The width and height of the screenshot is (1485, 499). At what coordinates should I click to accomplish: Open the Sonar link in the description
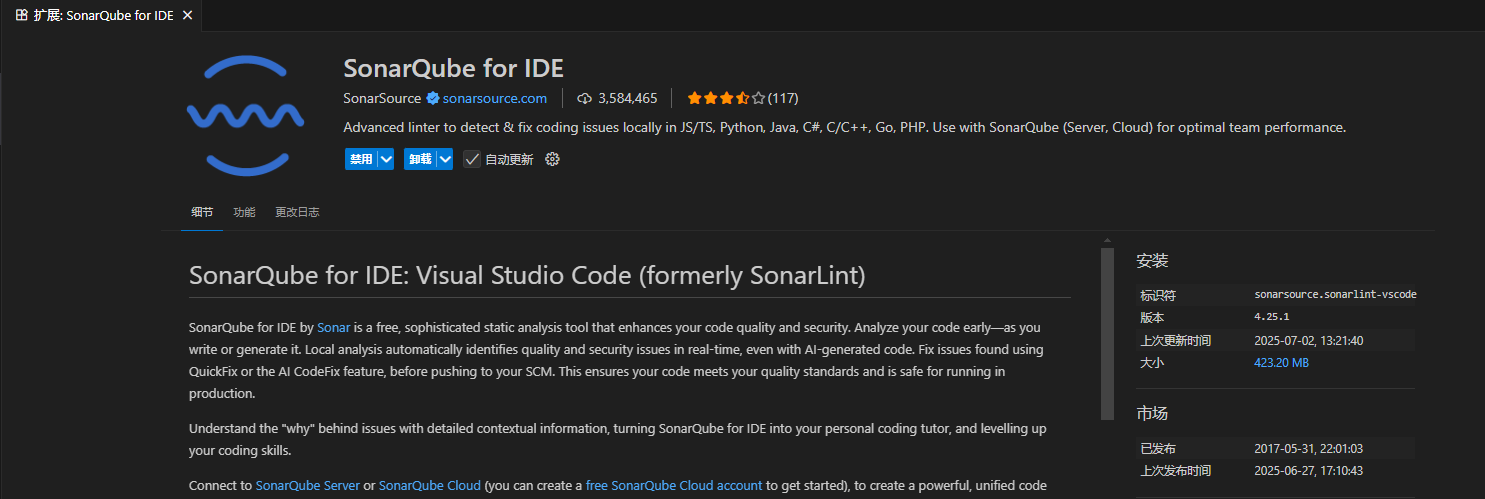click(x=333, y=327)
